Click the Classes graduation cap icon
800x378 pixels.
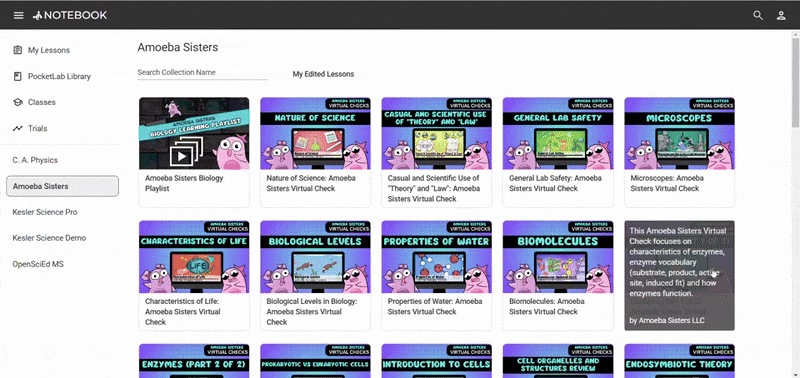[x=18, y=102]
